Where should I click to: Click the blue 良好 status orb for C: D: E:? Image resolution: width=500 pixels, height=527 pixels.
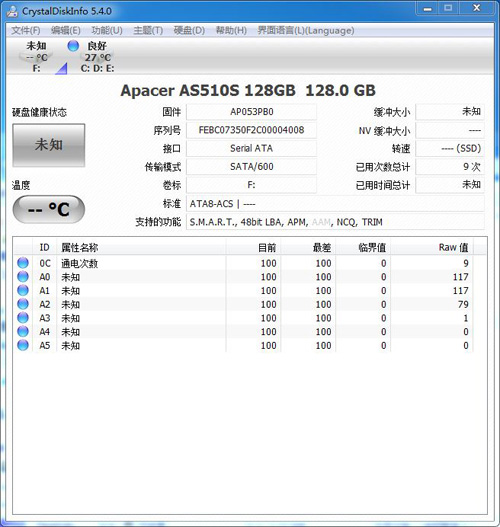point(73,46)
